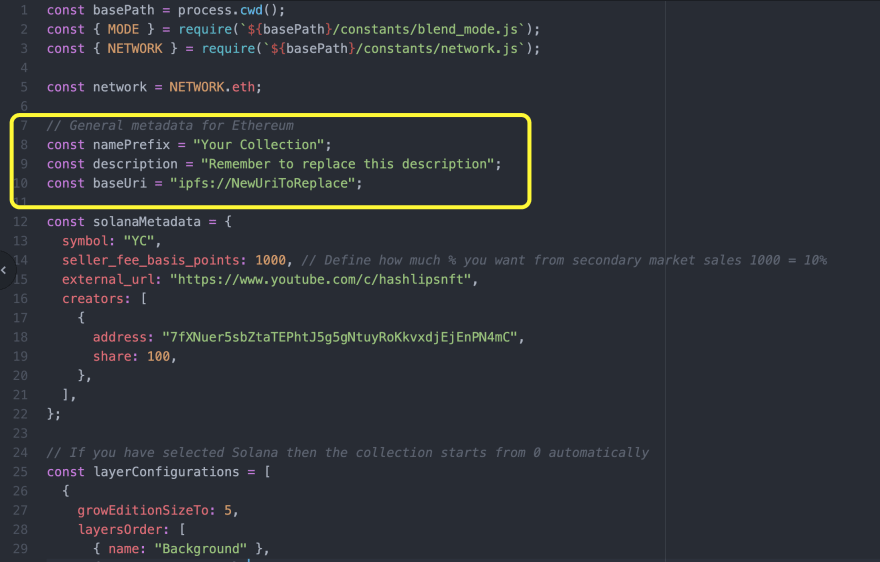The image size is (880, 562).
Task: Click the hashlipsnft YouTube URL string
Action: (320, 280)
